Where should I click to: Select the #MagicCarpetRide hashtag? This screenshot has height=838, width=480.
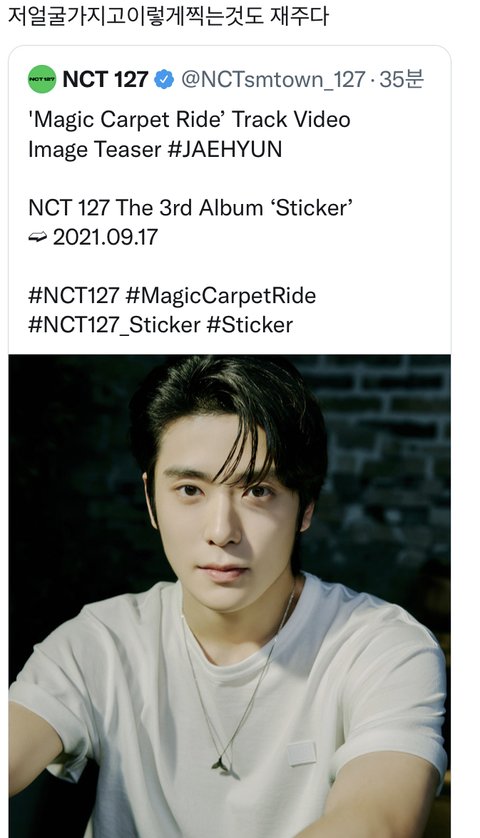(x=220, y=296)
